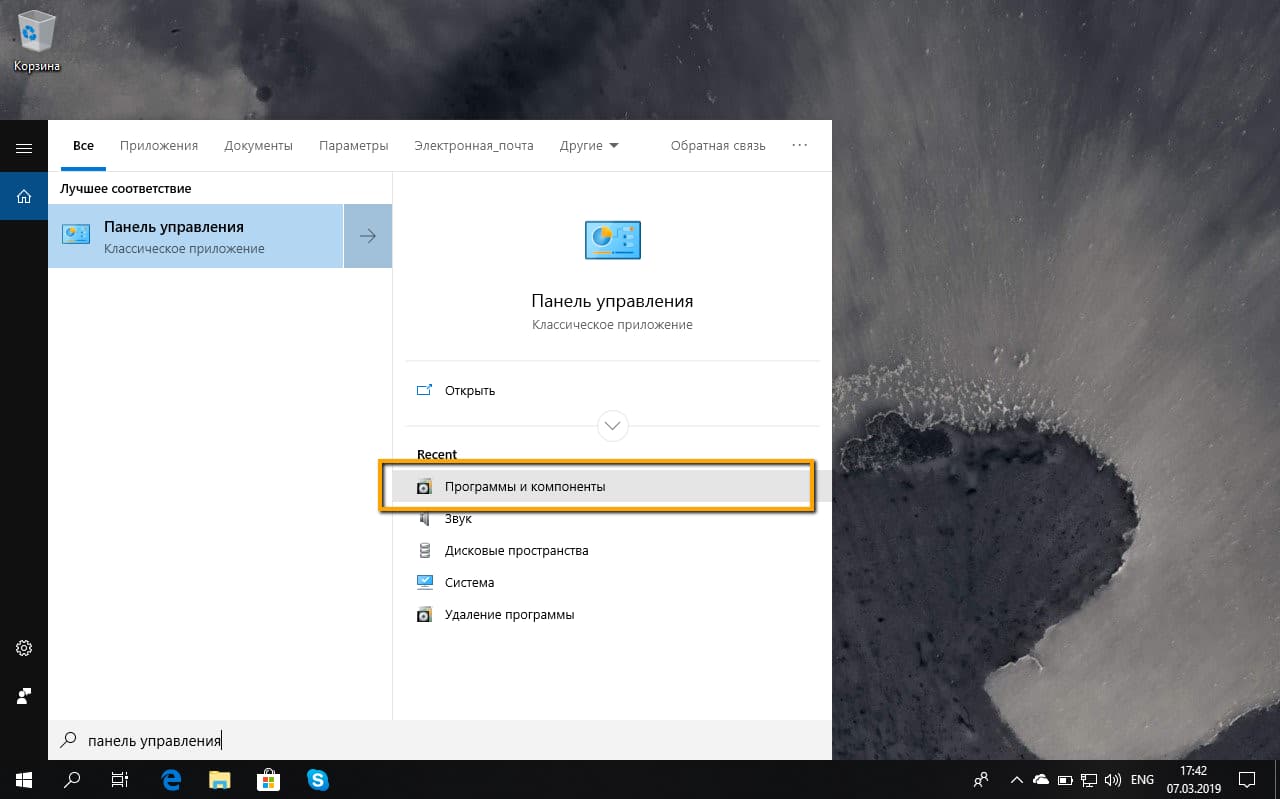Expand the arrow beside Панель управления result
The height and width of the screenshot is (799, 1280).
click(368, 236)
